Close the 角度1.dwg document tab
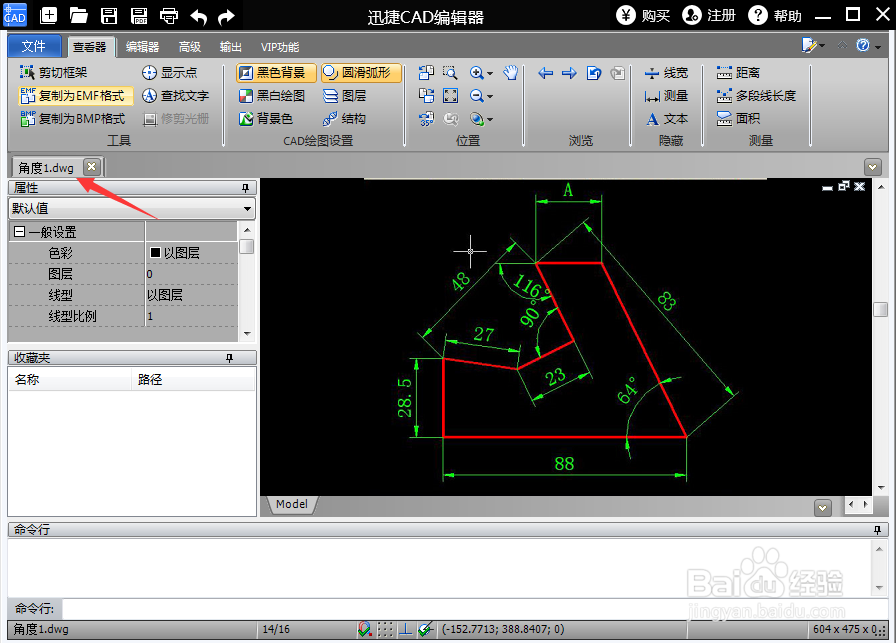 point(91,166)
